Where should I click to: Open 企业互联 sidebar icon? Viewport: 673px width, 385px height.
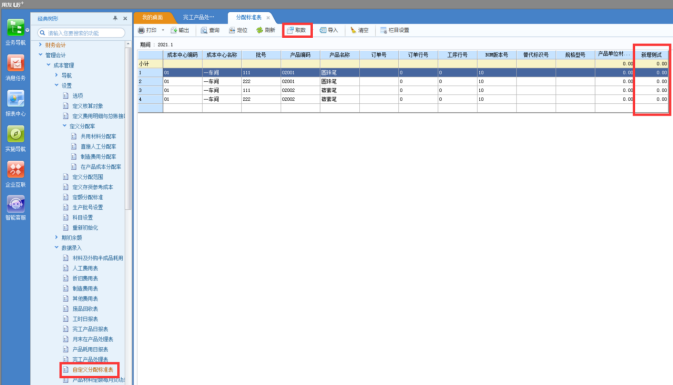click(15, 170)
